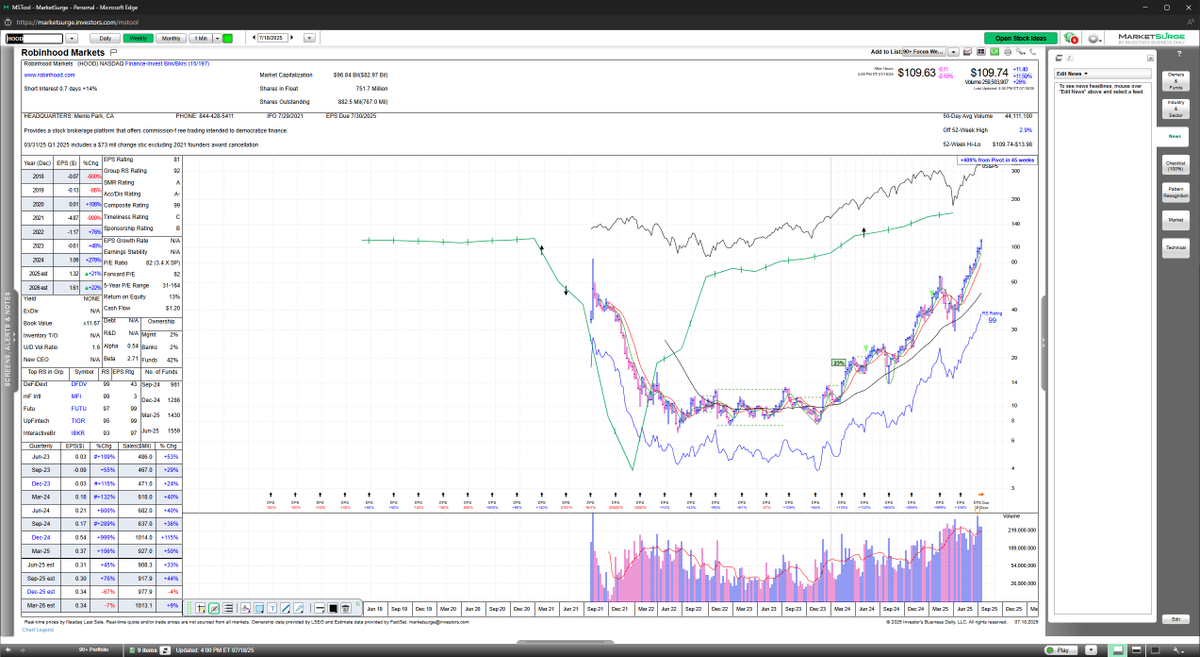Open the 90+ Focus We... list selector
The height and width of the screenshot is (657, 1200).
click(x=924, y=52)
